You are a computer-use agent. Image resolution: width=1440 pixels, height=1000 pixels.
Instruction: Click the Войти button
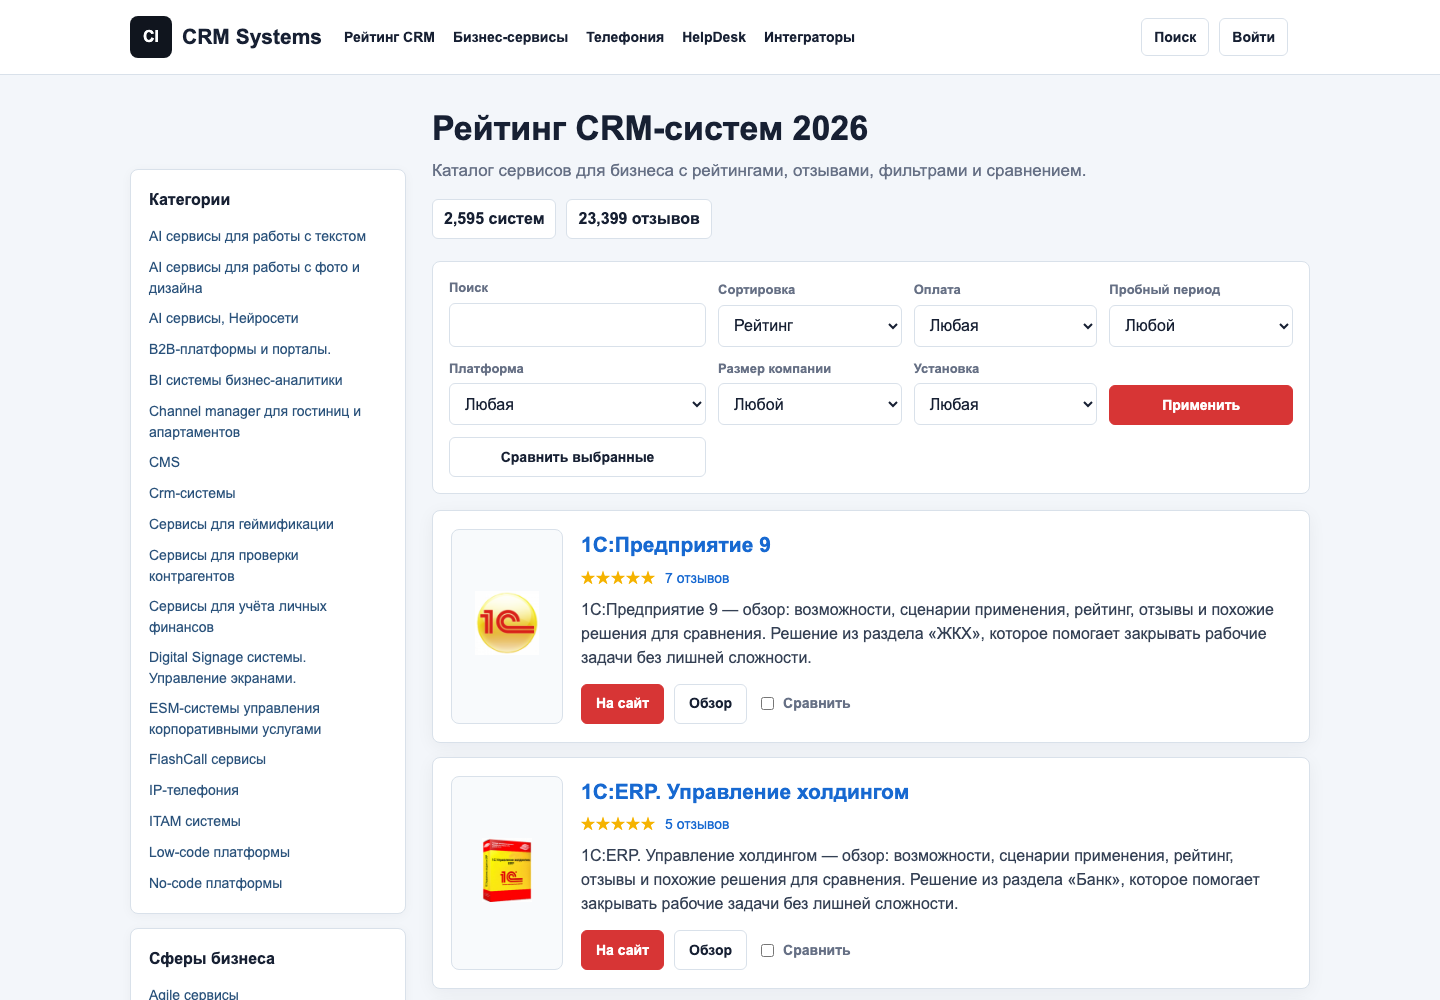1253,37
